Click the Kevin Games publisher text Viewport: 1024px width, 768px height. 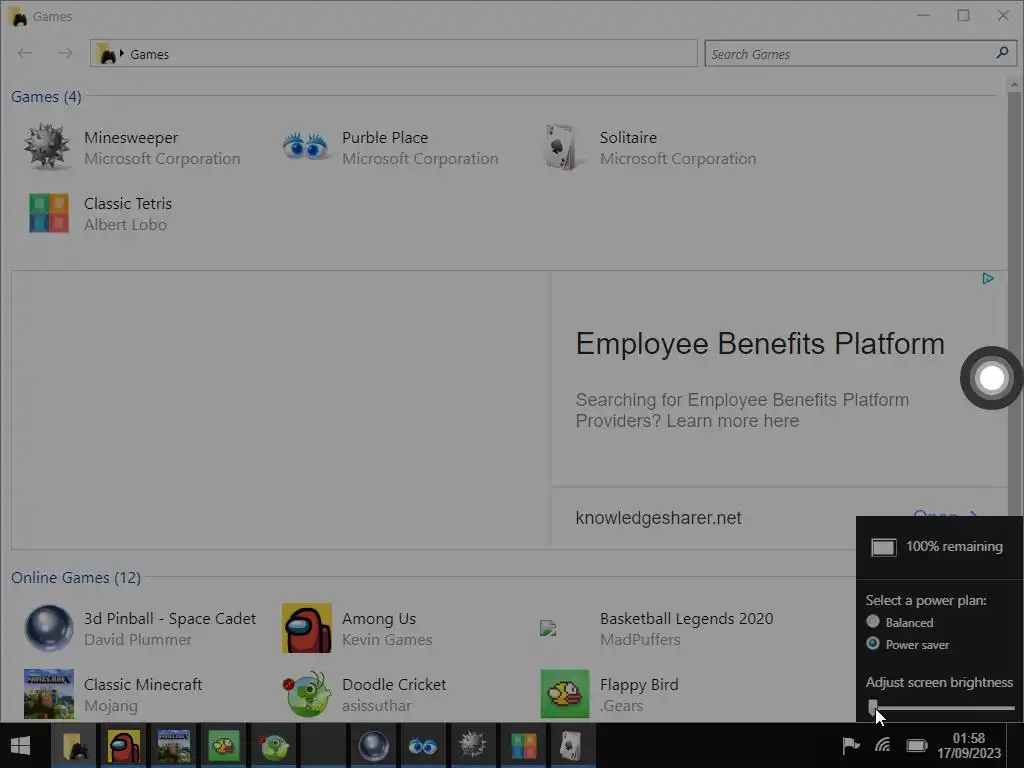click(387, 640)
